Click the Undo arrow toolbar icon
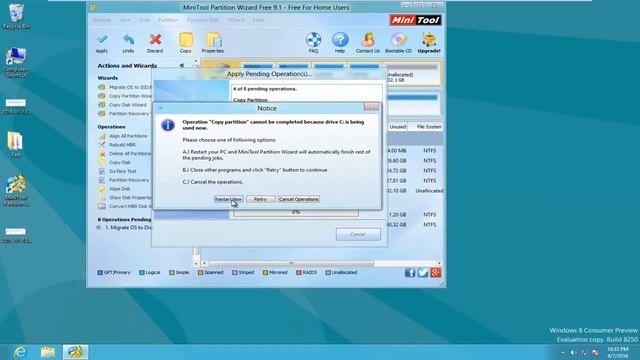This screenshot has width=640, height=360. point(128,40)
